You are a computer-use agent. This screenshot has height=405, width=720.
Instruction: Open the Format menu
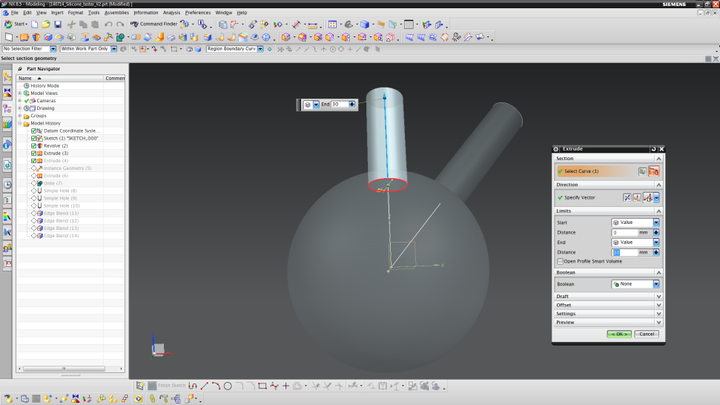coord(75,13)
